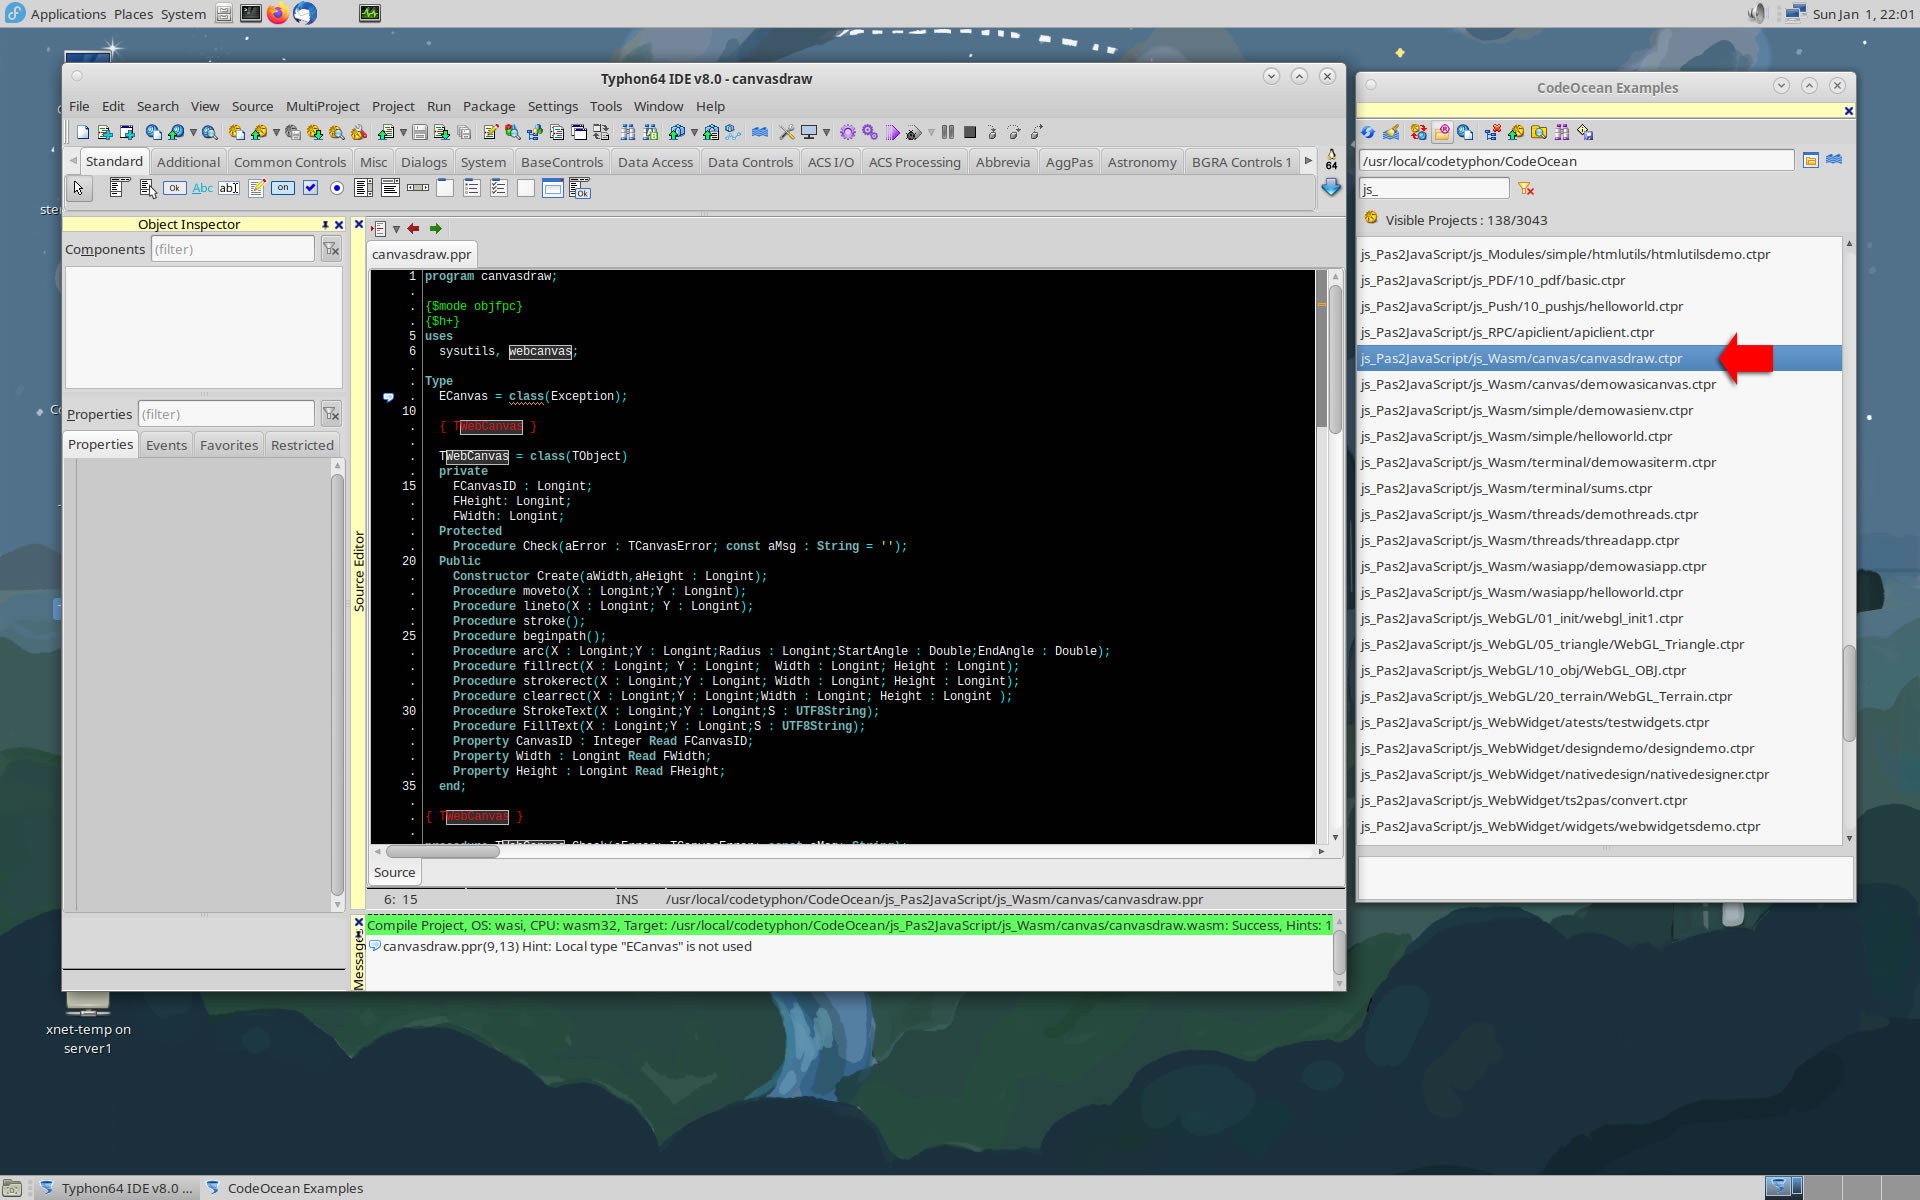Screen dimensions: 1920x1200
Task: Click the Step Over debug icon
Action: (1013, 132)
